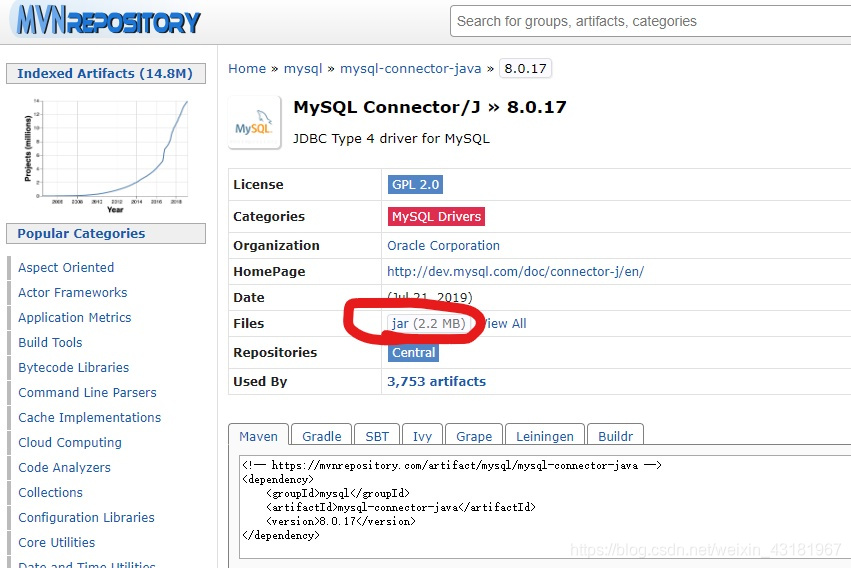Viewport: 851px width, 568px height.
Task: Click the 8.0.17 version breadcrumb
Action: coord(525,69)
